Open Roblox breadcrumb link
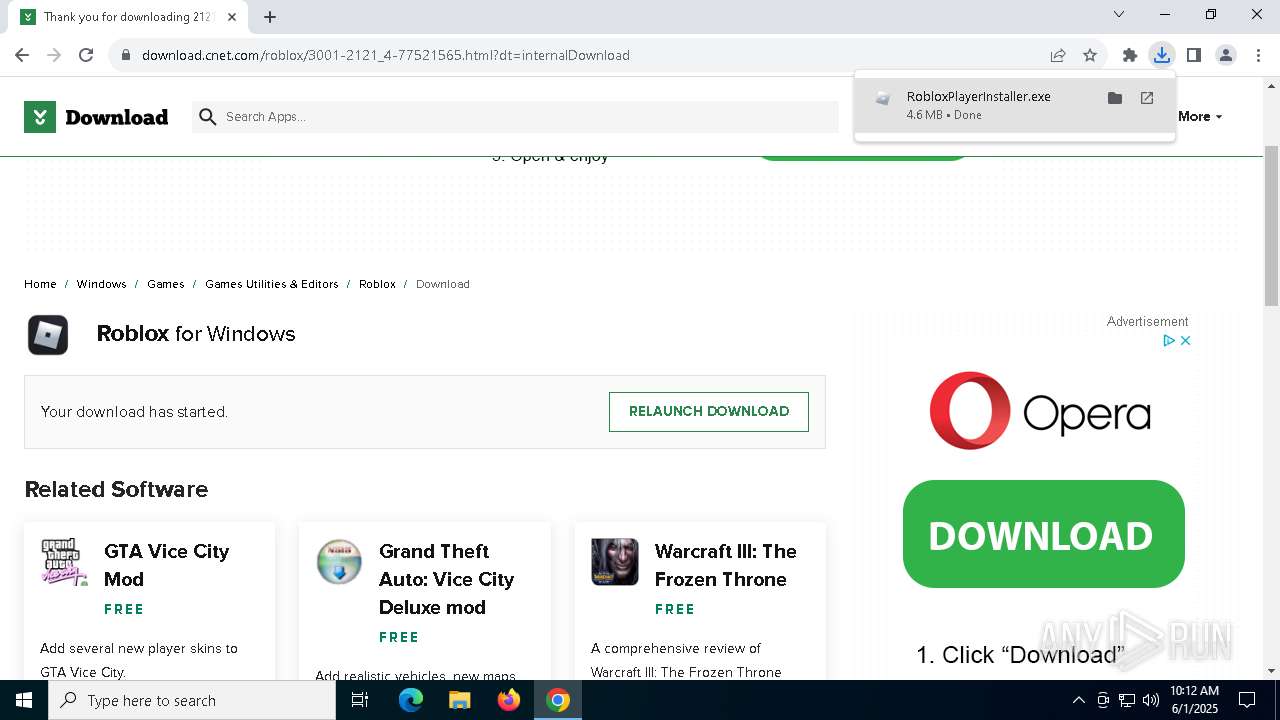Viewport: 1280px width, 720px height. 377,284
